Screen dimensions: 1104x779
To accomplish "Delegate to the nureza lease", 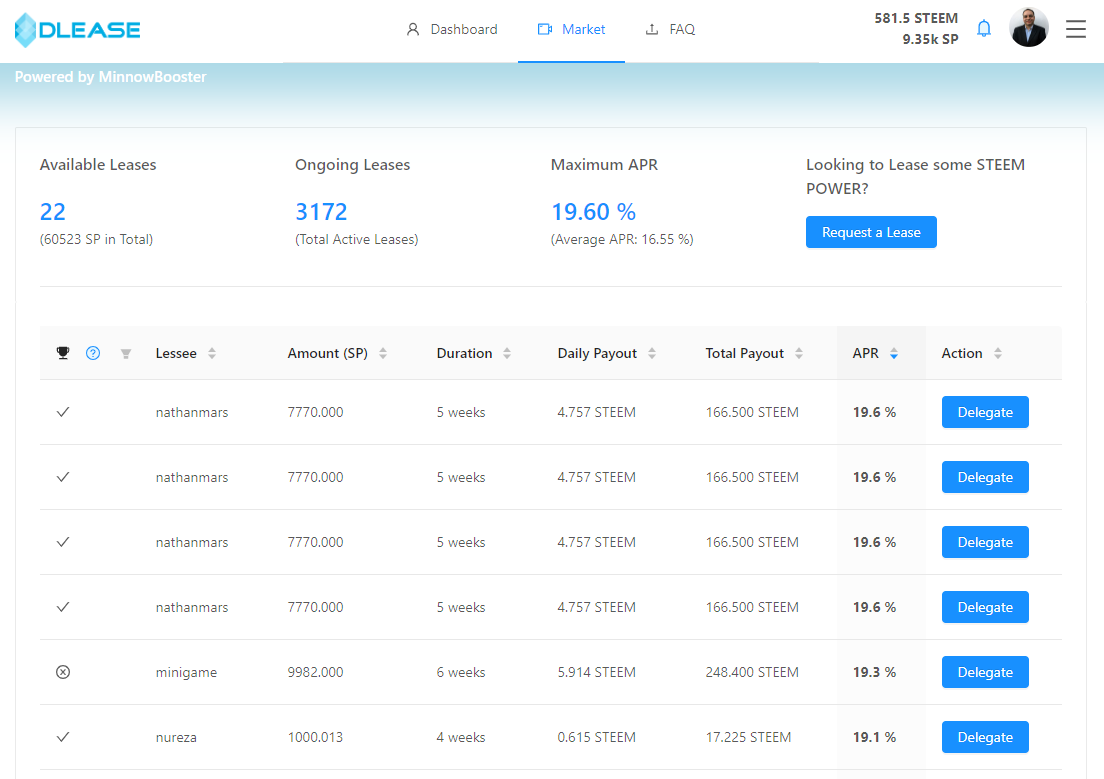I will coord(985,737).
